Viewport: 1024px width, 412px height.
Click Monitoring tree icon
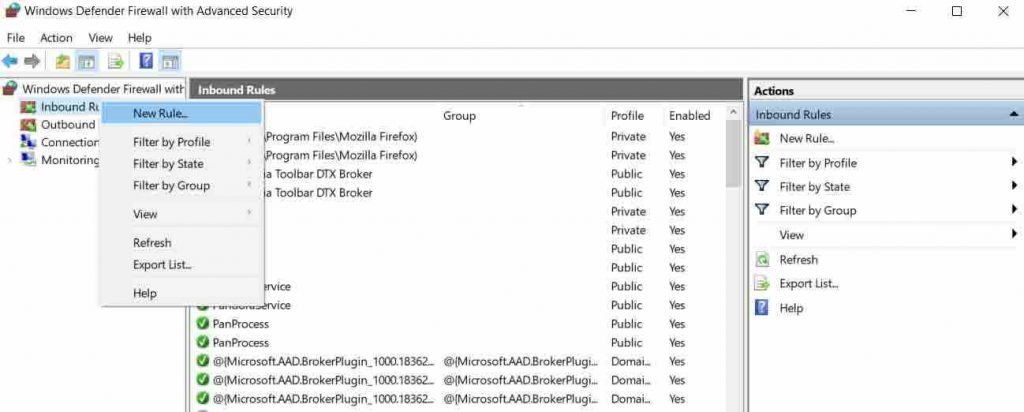28,159
